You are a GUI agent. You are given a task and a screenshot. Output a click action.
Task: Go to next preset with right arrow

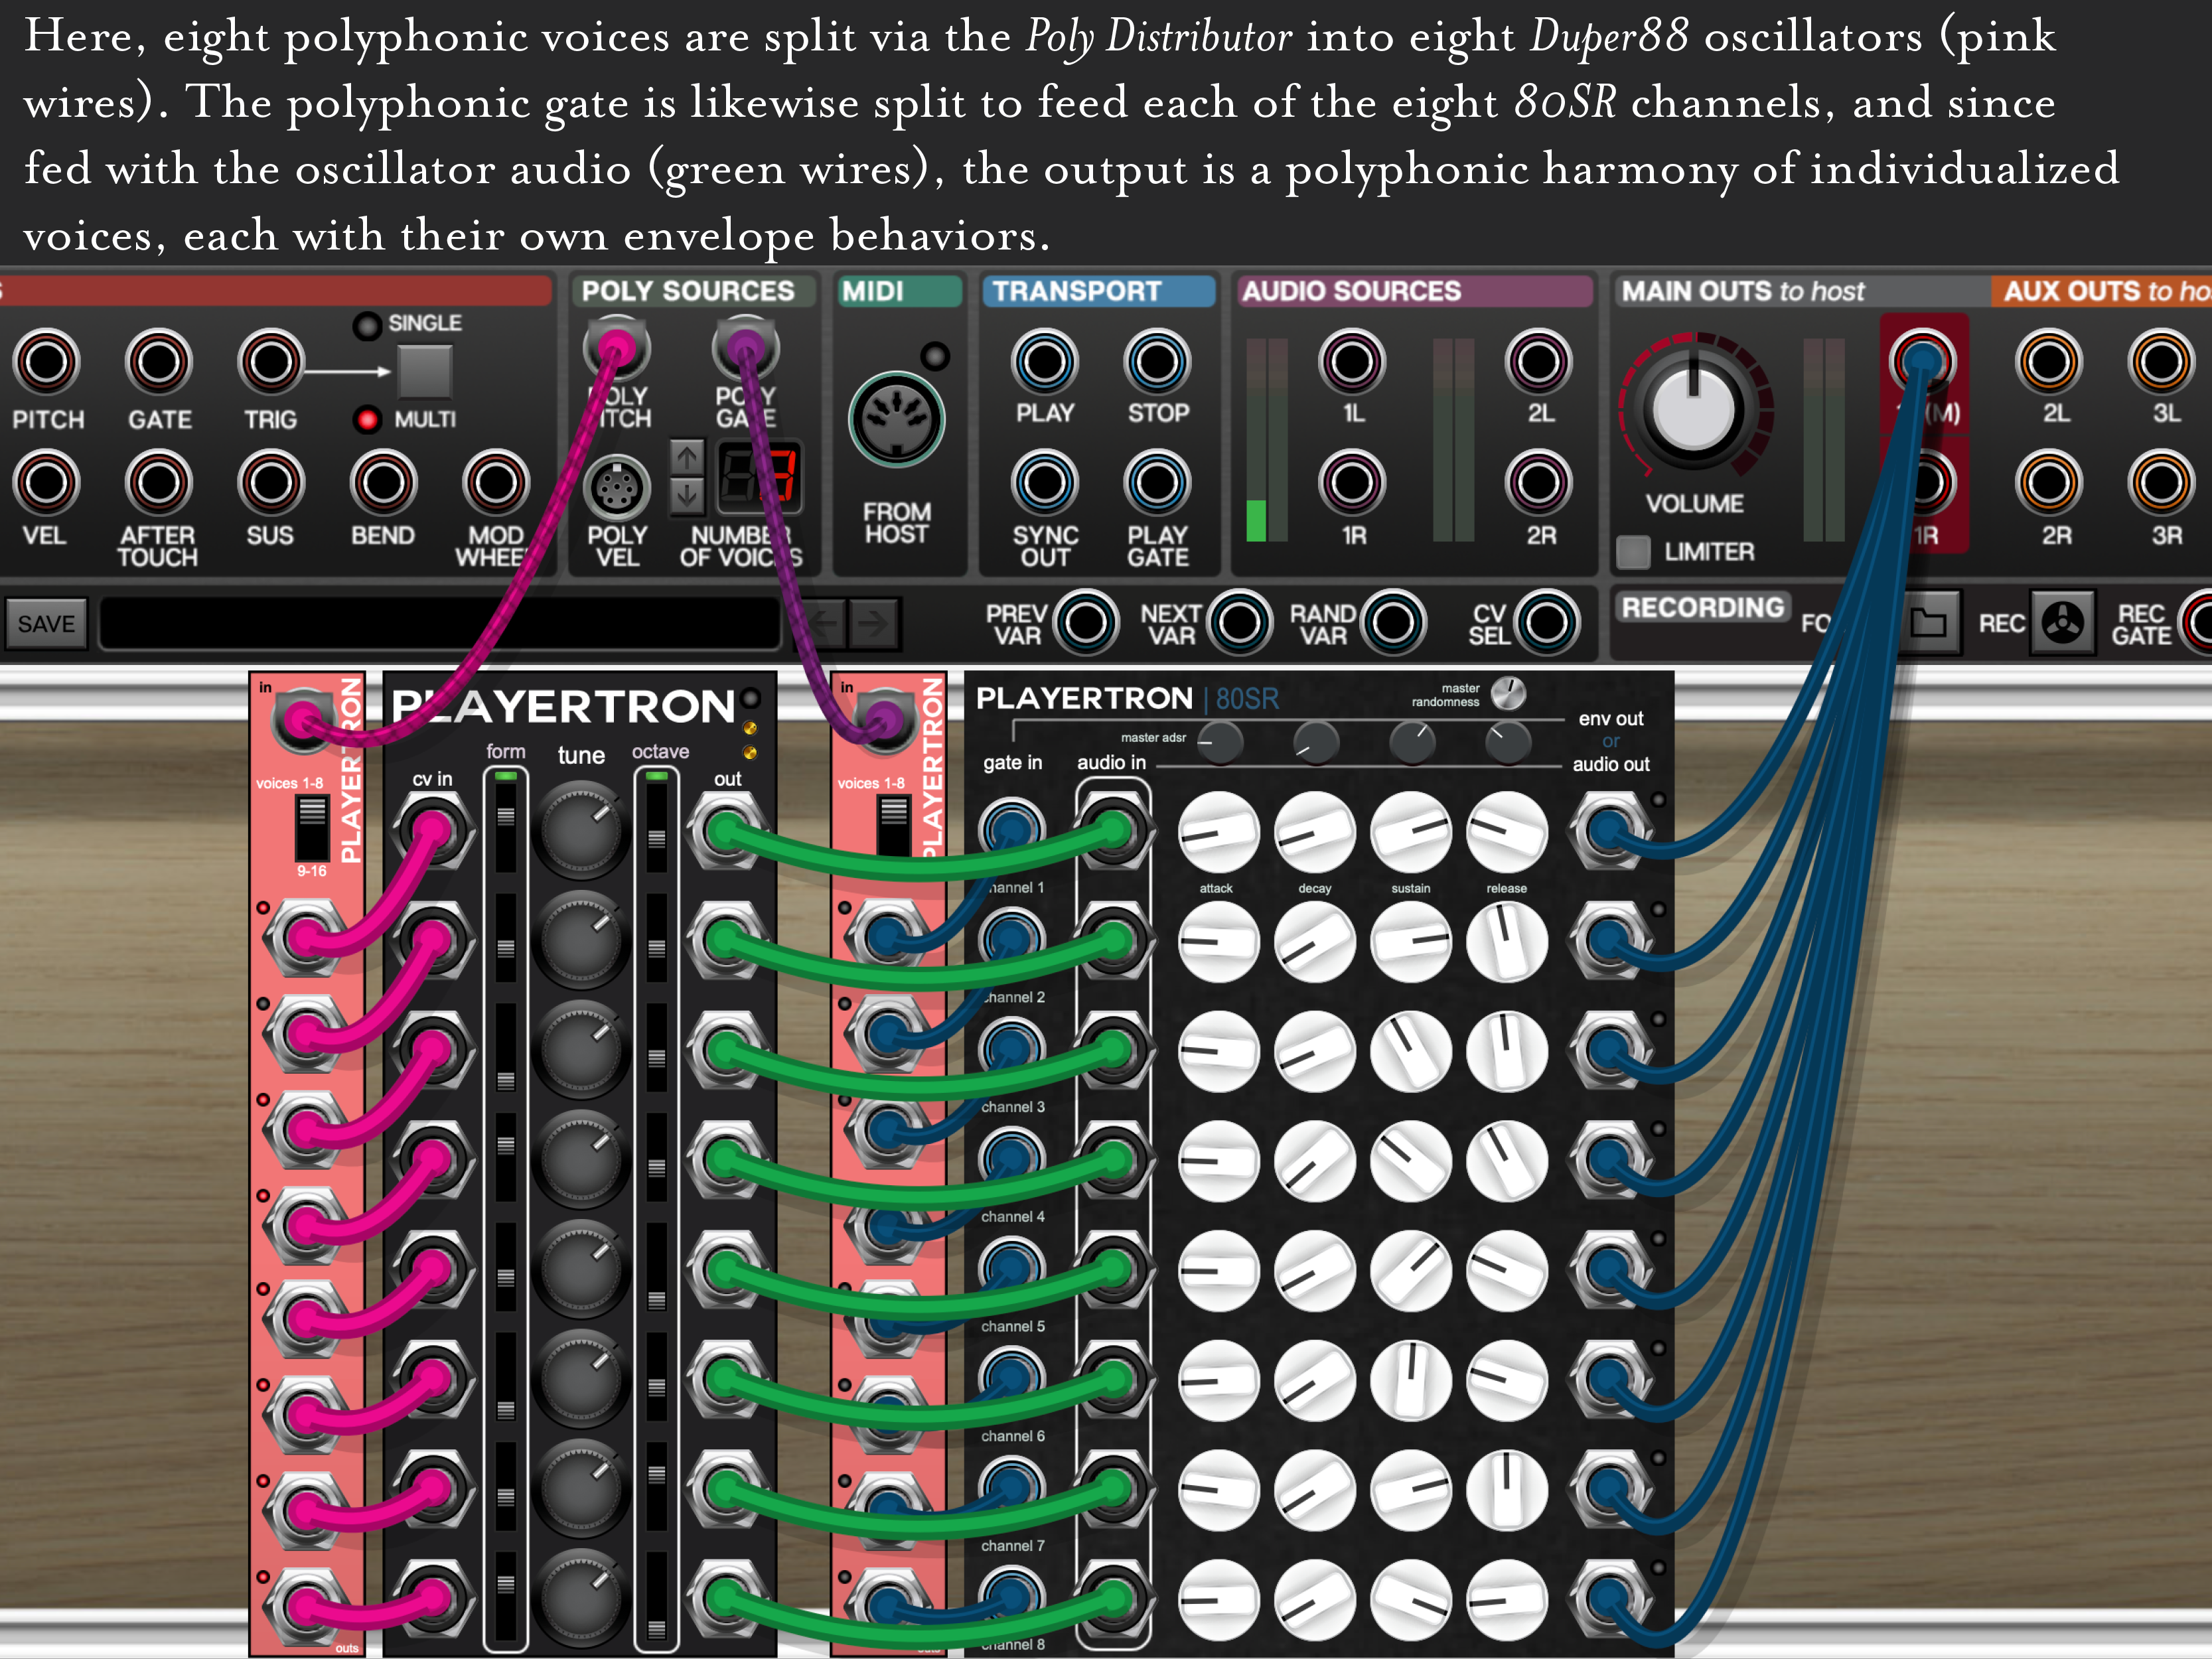pos(873,624)
